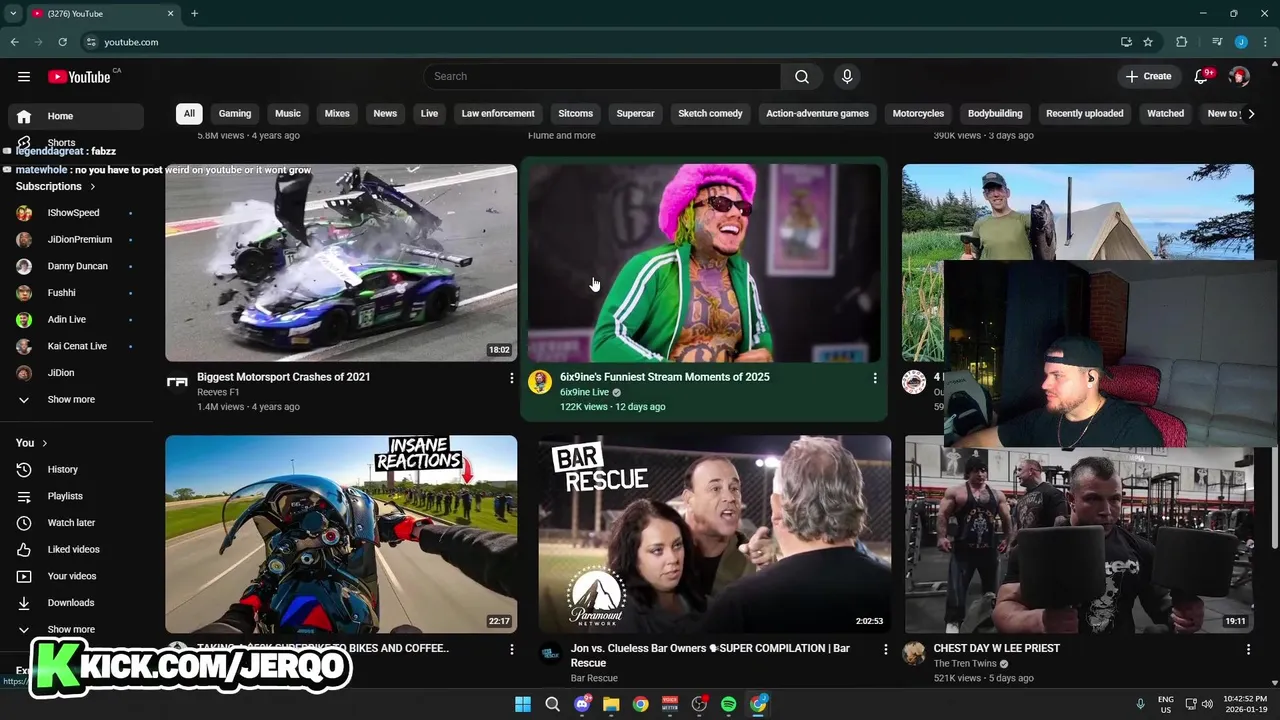Select the Supercar chip
The width and height of the screenshot is (1280, 720).
click(x=635, y=114)
